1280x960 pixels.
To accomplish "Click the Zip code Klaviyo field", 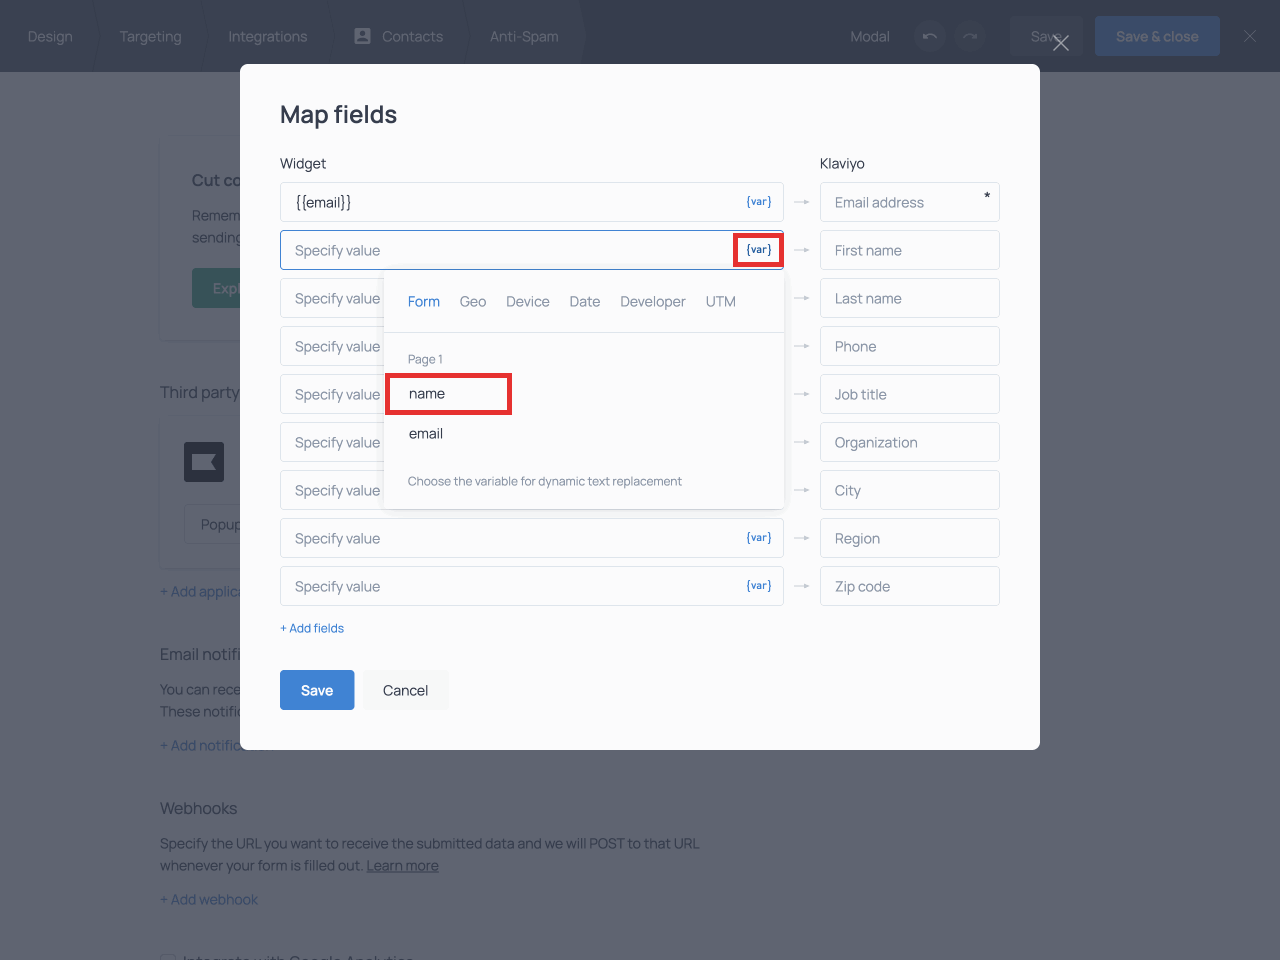I will tap(909, 586).
